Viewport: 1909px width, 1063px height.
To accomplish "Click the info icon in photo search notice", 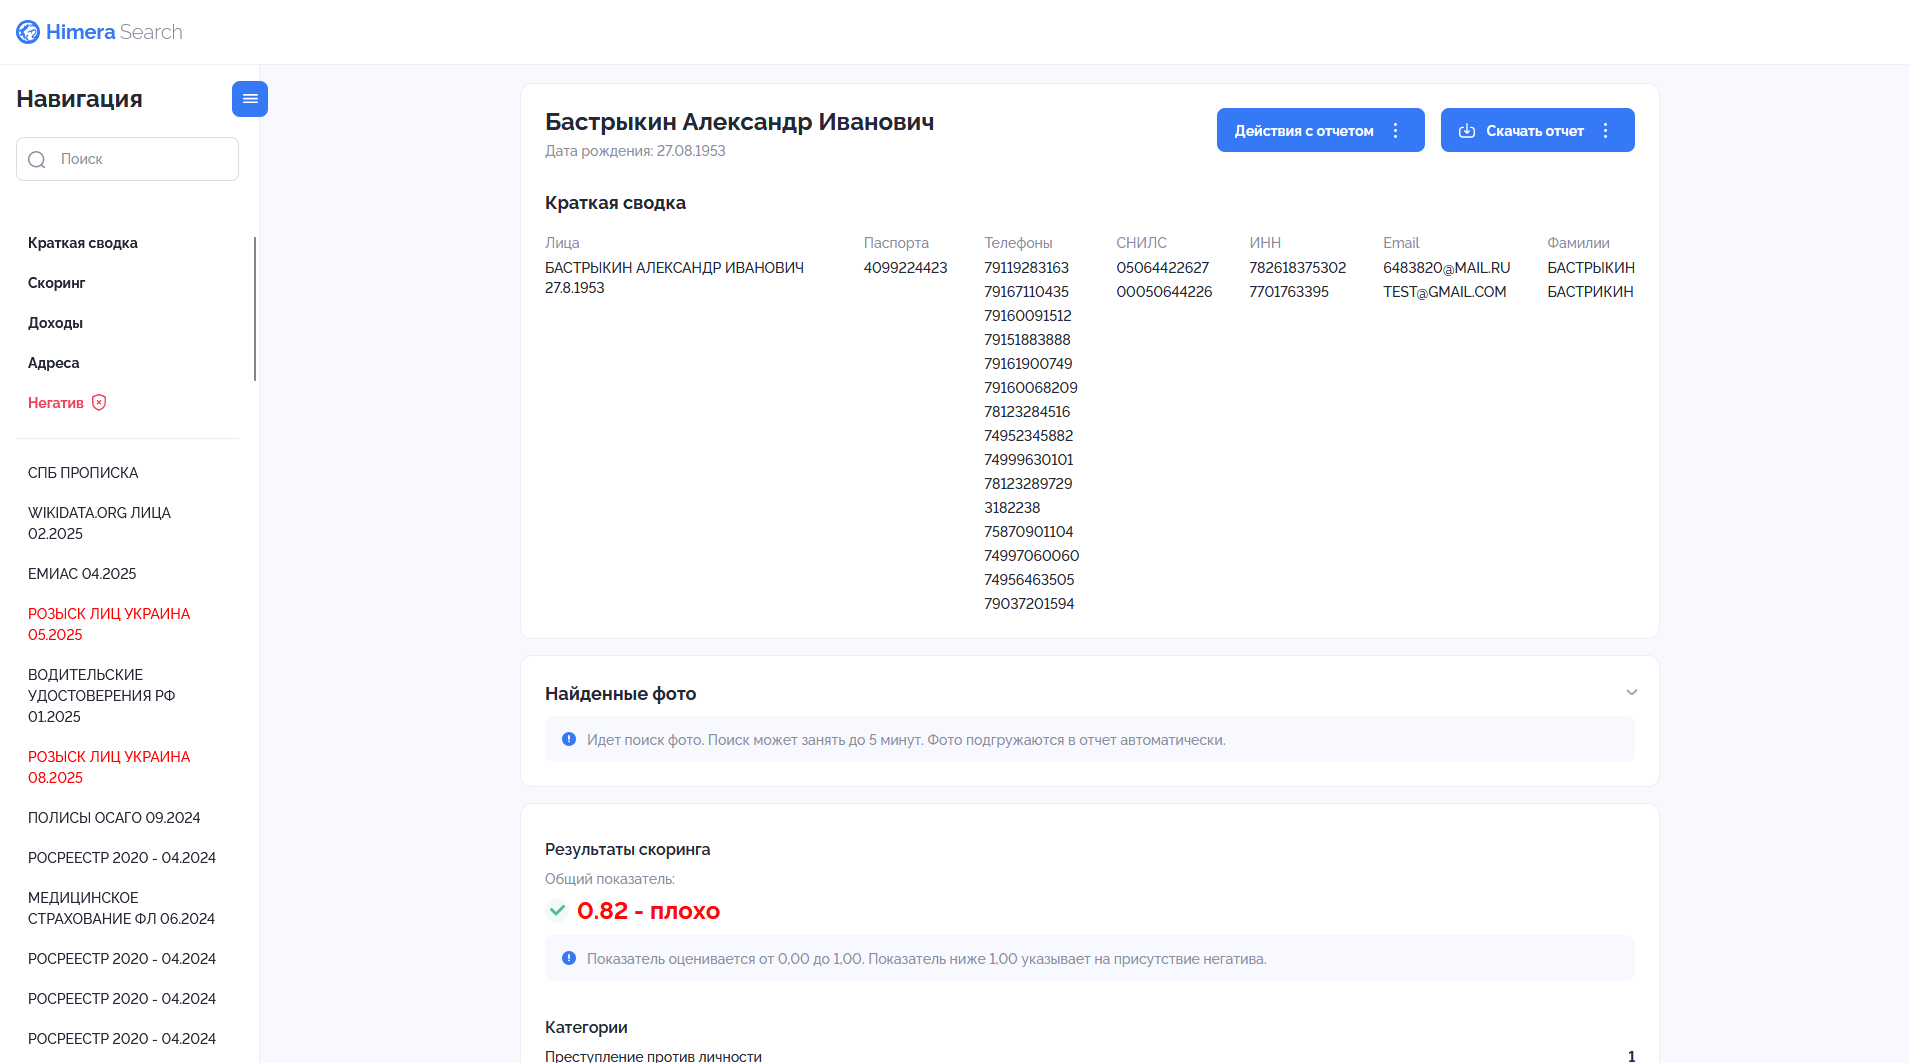I will tap(569, 740).
